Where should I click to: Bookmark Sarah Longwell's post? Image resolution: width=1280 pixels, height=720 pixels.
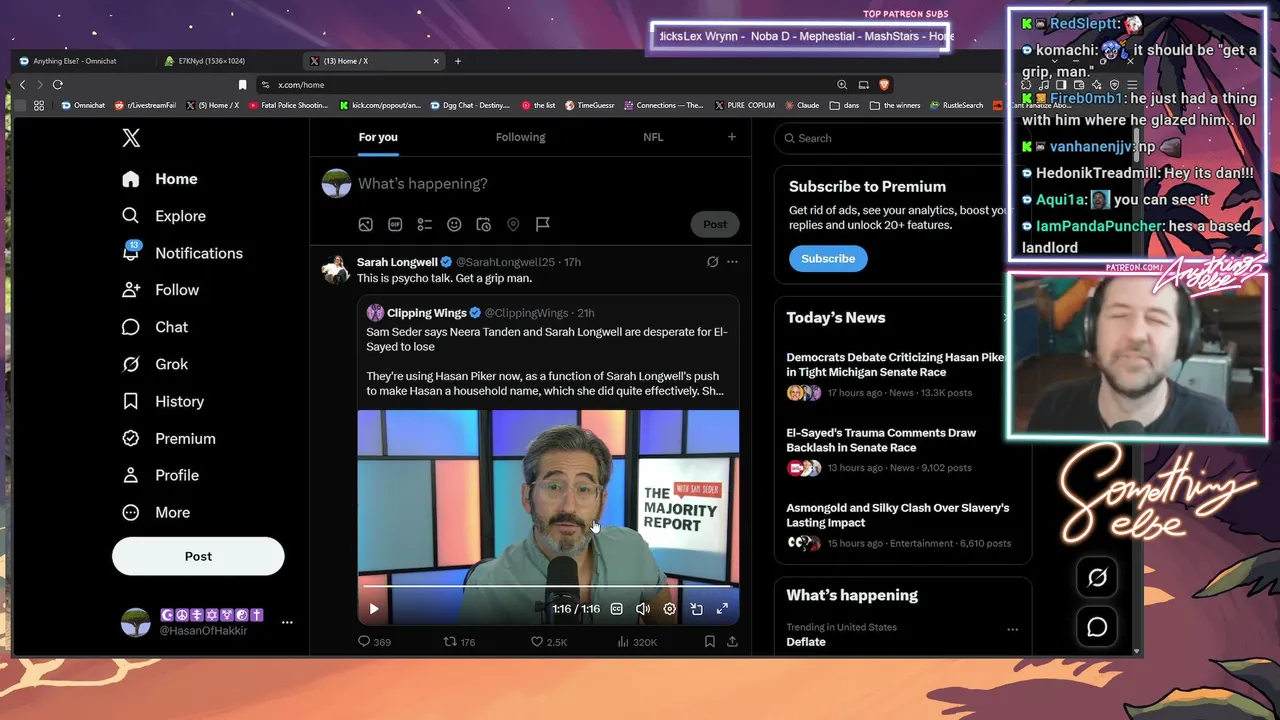click(x=709, y=641)
